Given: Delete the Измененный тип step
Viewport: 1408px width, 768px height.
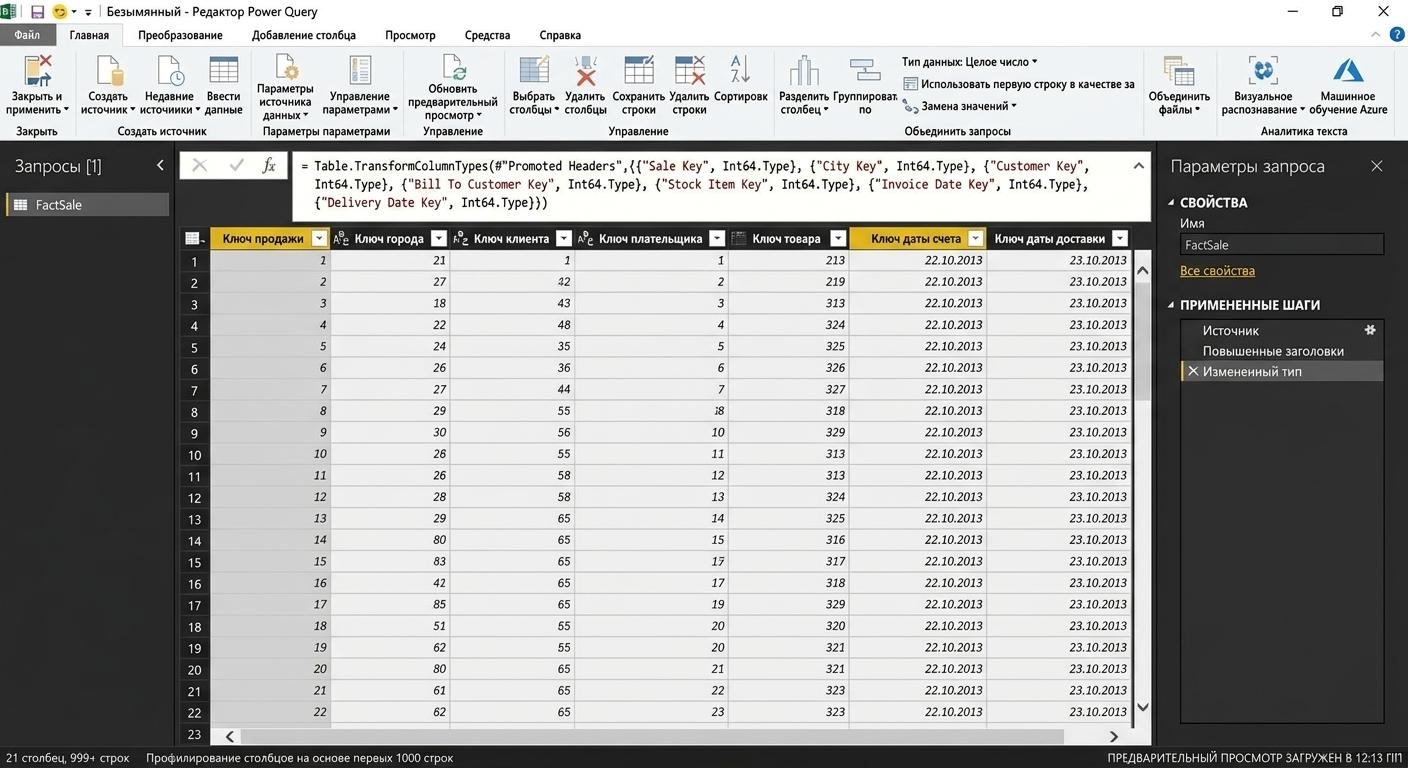Looking at the screenshot, I should point(1192,371).
